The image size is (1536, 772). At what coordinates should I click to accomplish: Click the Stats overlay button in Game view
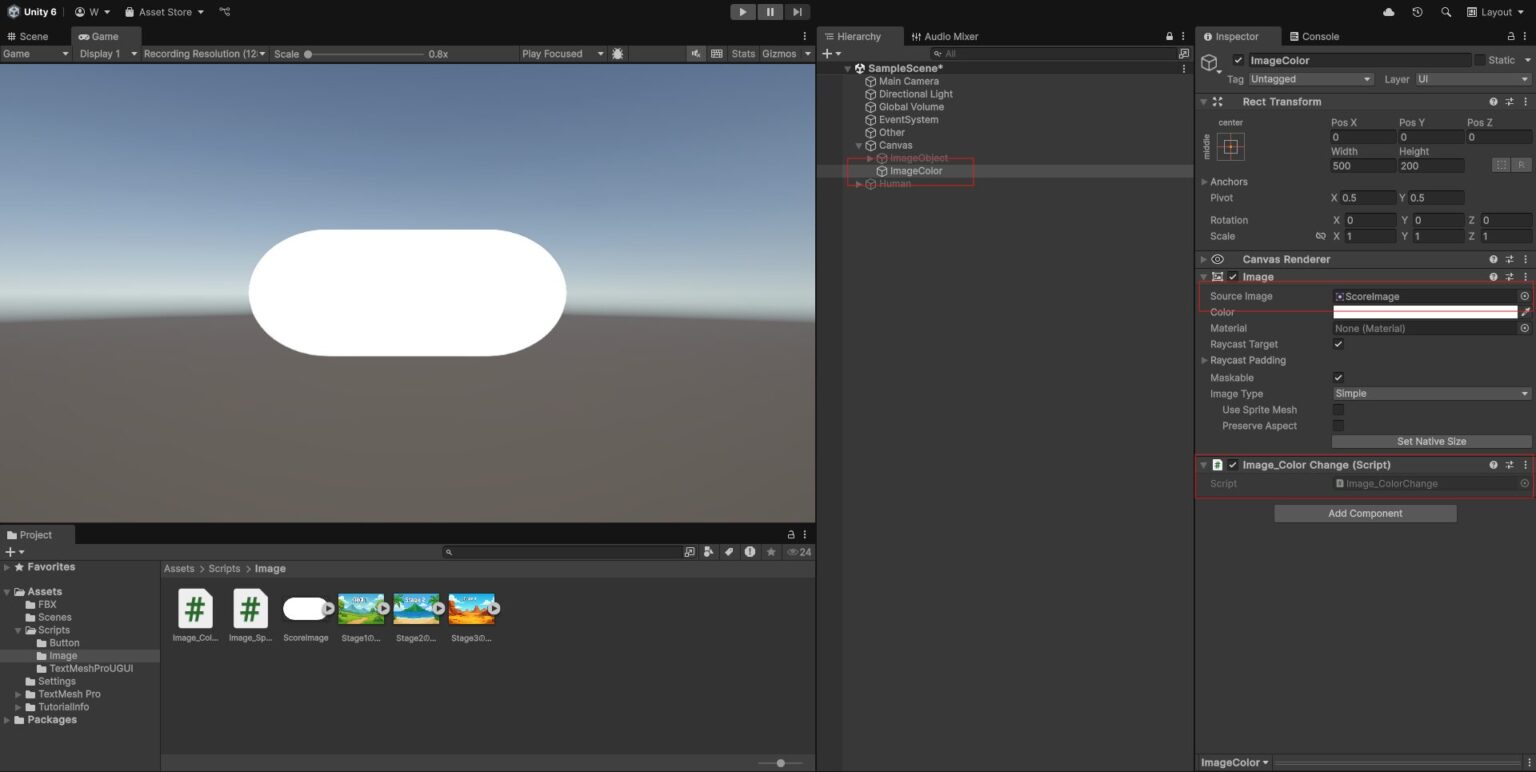[x=743, y=53]
